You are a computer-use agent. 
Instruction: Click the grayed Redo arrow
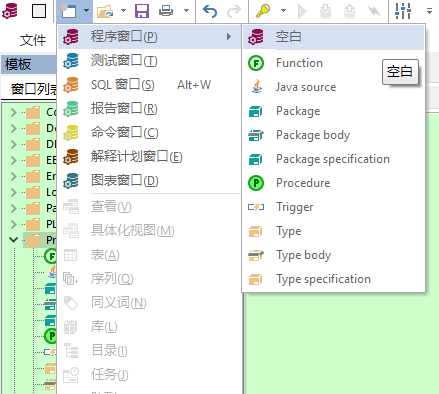pos(234,11)
